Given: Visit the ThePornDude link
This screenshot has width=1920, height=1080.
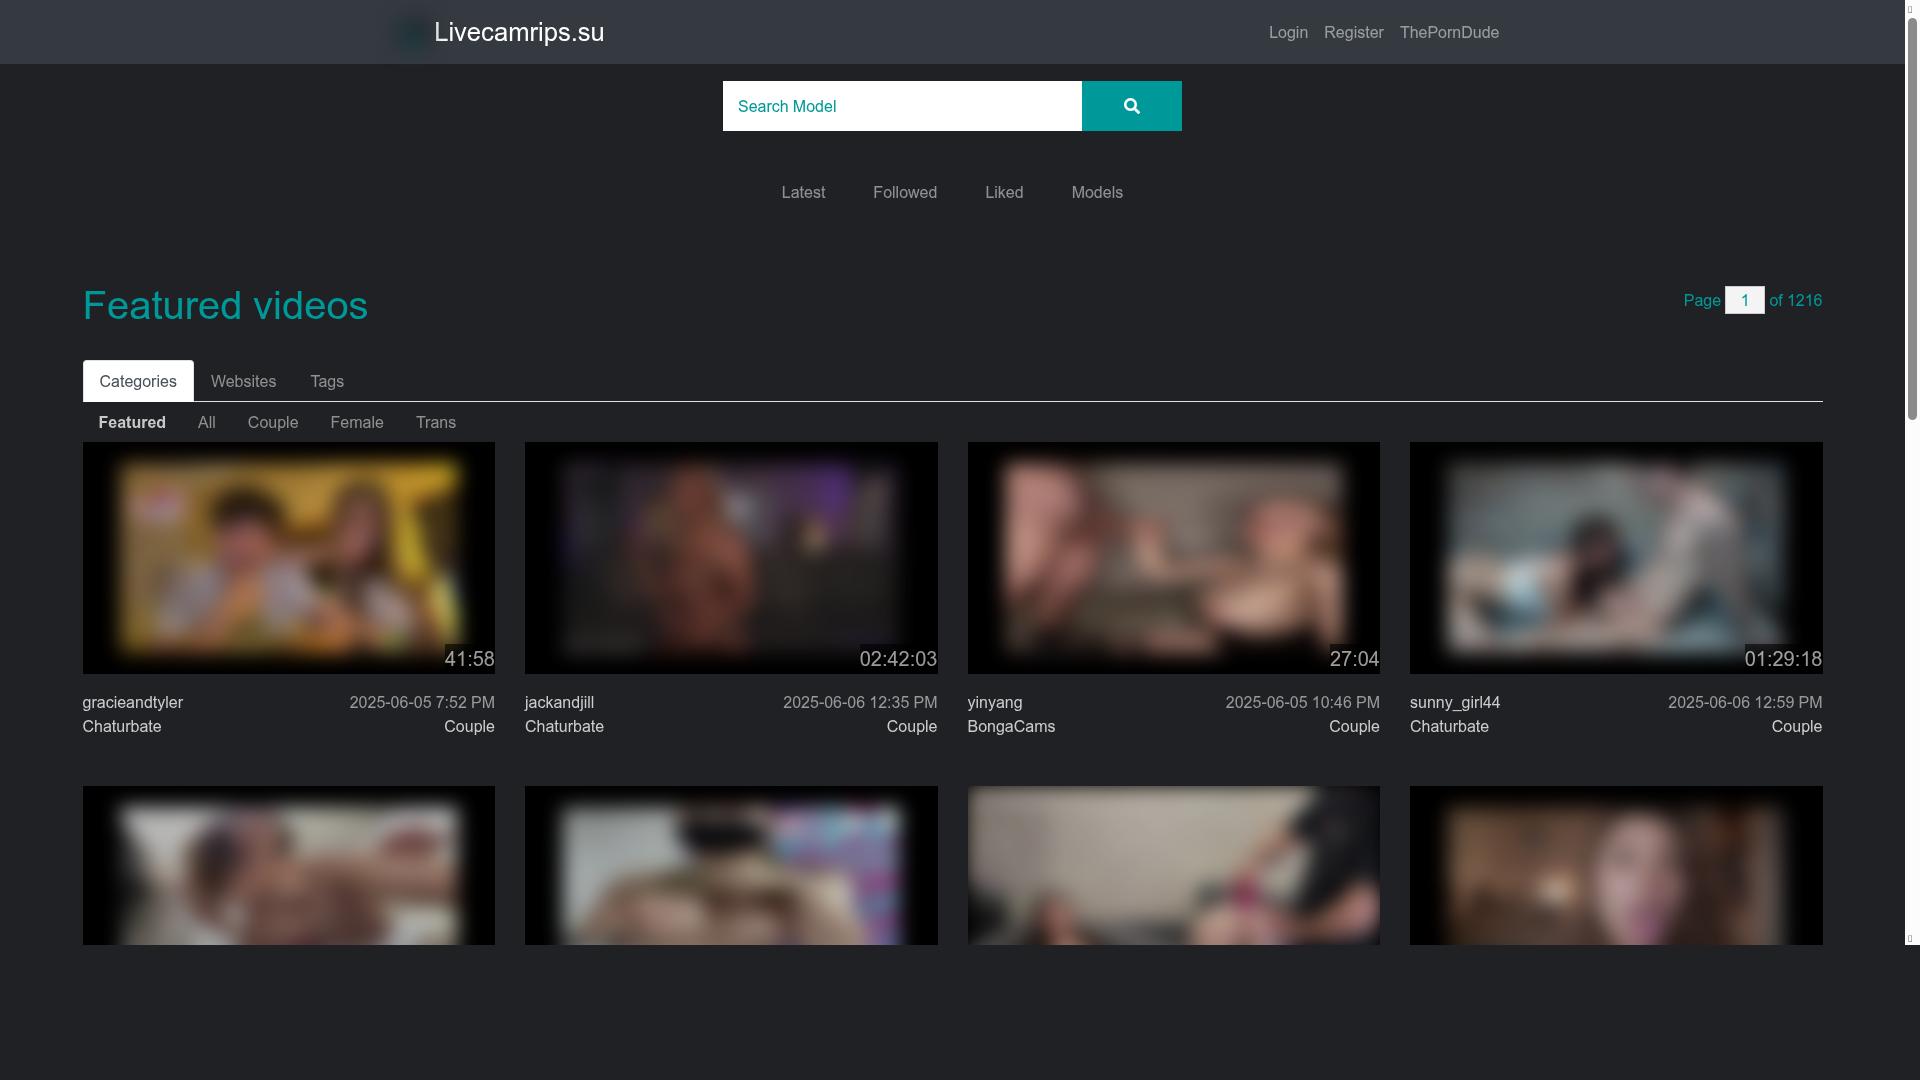Looking at the screenshot, I should tap(1449, 32).
